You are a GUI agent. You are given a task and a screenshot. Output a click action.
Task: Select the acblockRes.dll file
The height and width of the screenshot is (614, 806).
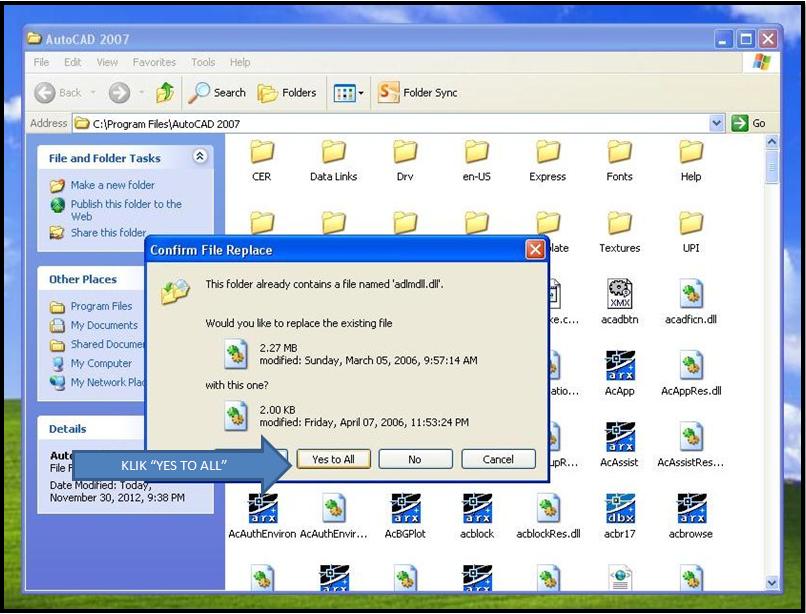coord(548,516)
